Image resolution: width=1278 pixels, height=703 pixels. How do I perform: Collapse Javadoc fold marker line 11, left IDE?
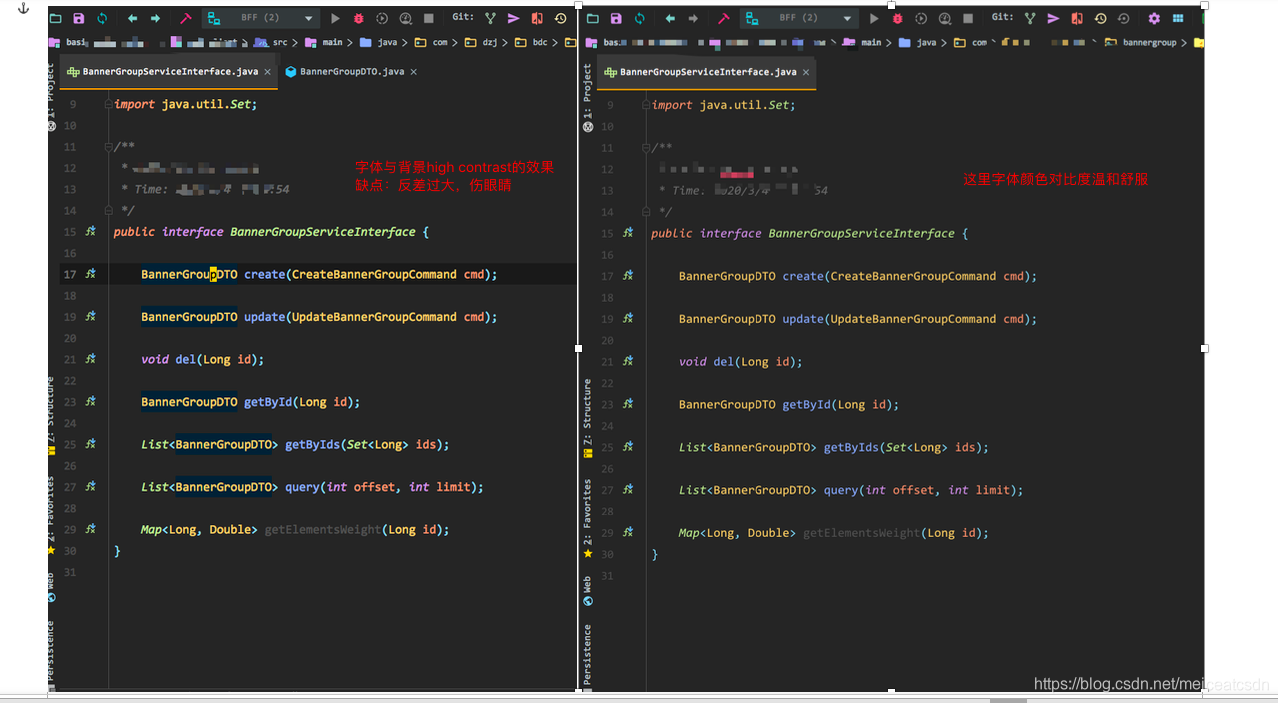[111, 146]
